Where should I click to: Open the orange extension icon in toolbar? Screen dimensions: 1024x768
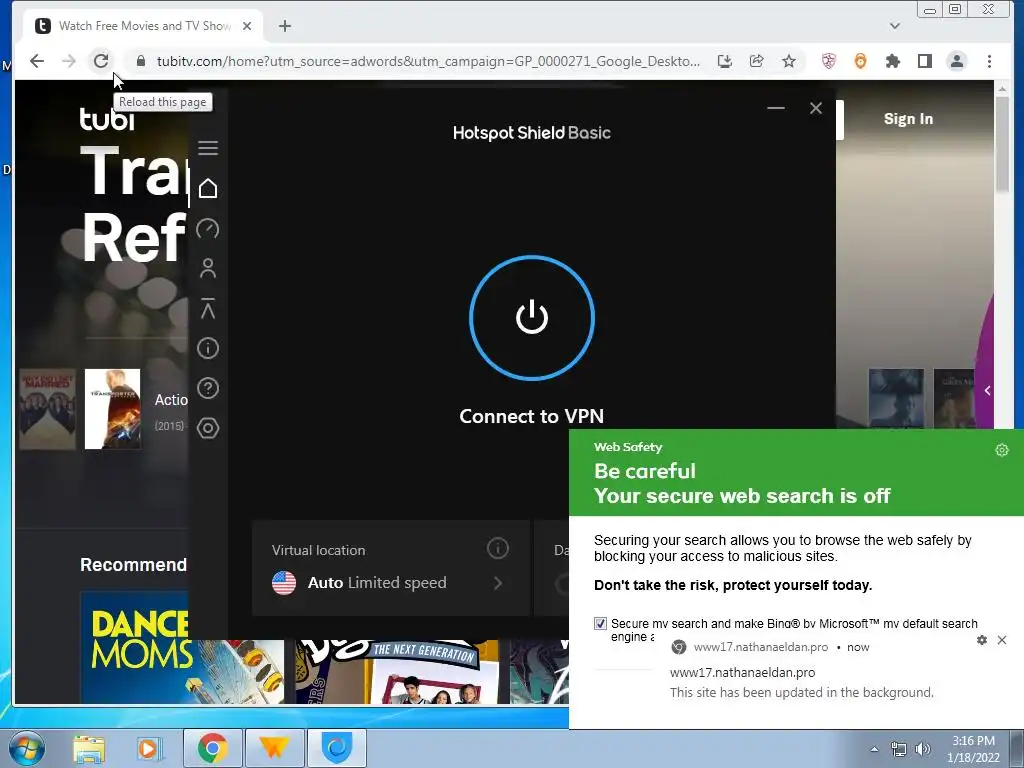861,61
